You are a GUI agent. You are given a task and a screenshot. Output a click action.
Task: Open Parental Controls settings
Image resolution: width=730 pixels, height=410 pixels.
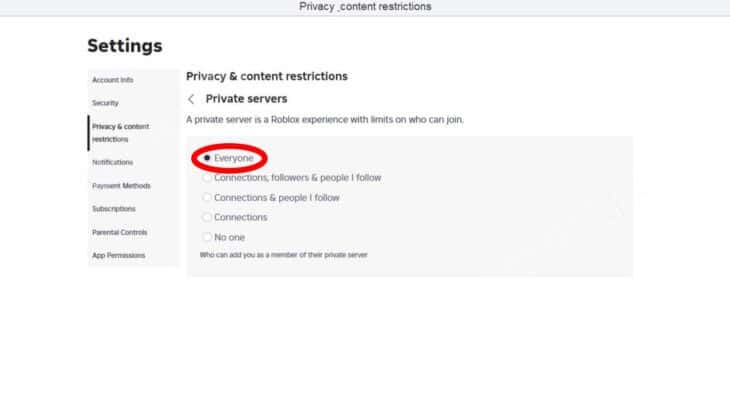pos(120,232)
